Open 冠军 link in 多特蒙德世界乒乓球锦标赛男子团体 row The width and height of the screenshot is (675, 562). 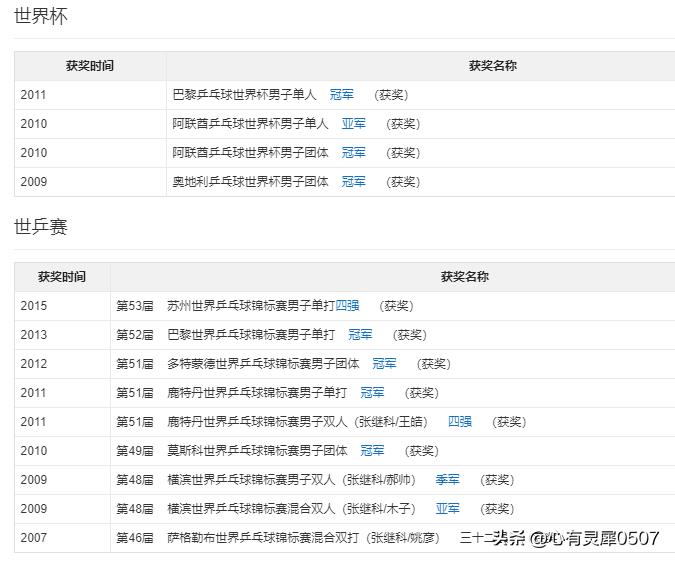pyautogui.click(x=384, y=364)
